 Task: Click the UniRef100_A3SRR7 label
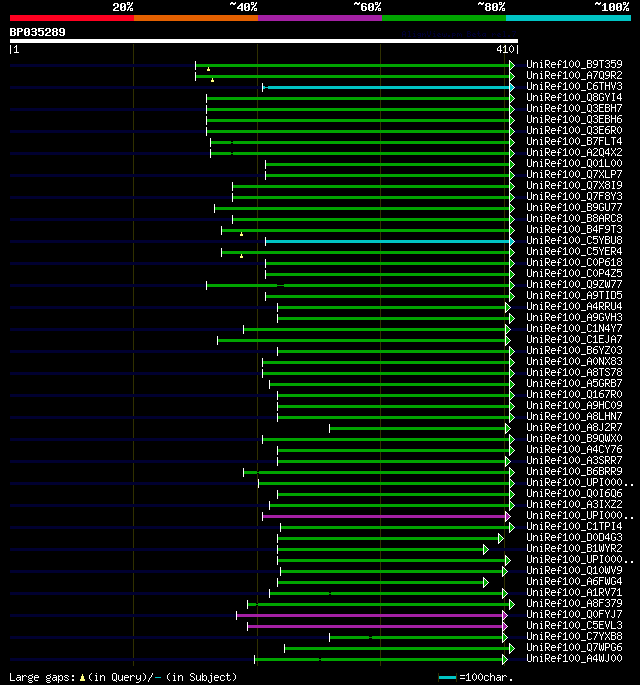click(x=574, y=460)
